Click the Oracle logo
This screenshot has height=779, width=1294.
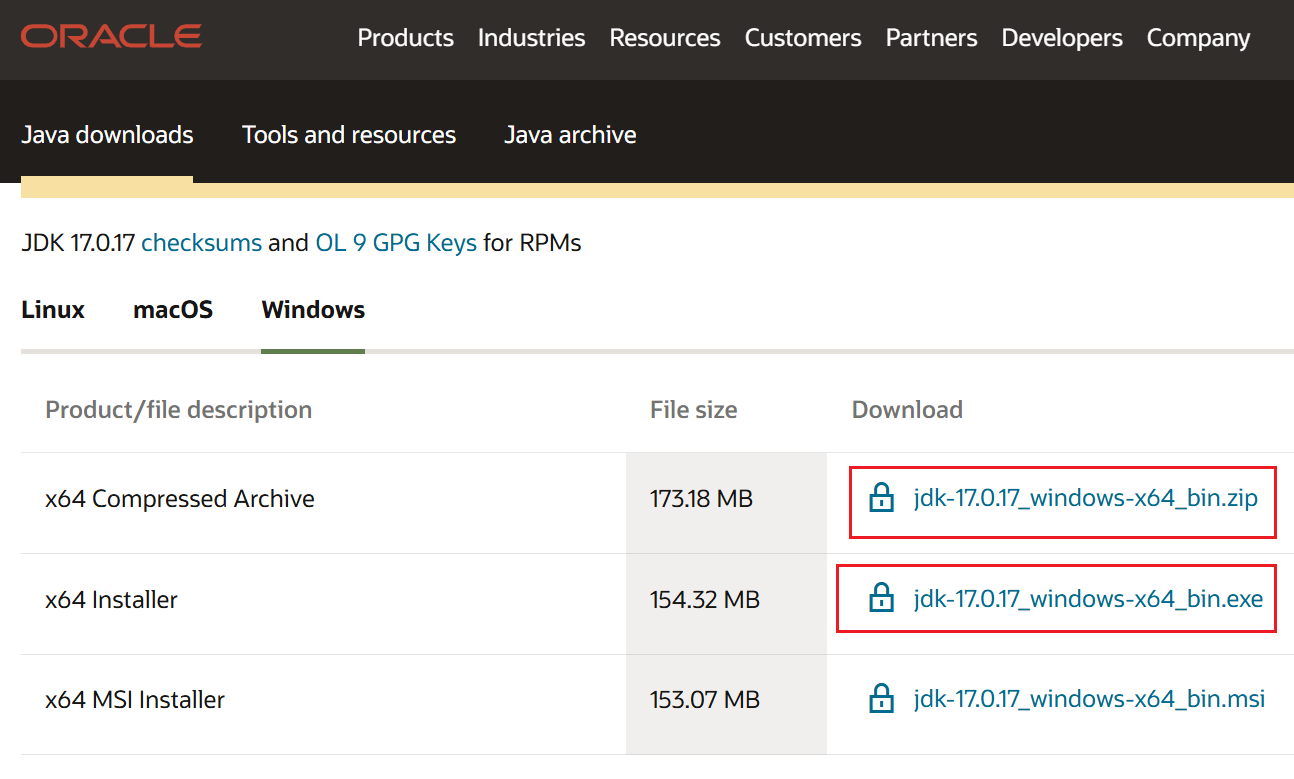coord(111,37)
